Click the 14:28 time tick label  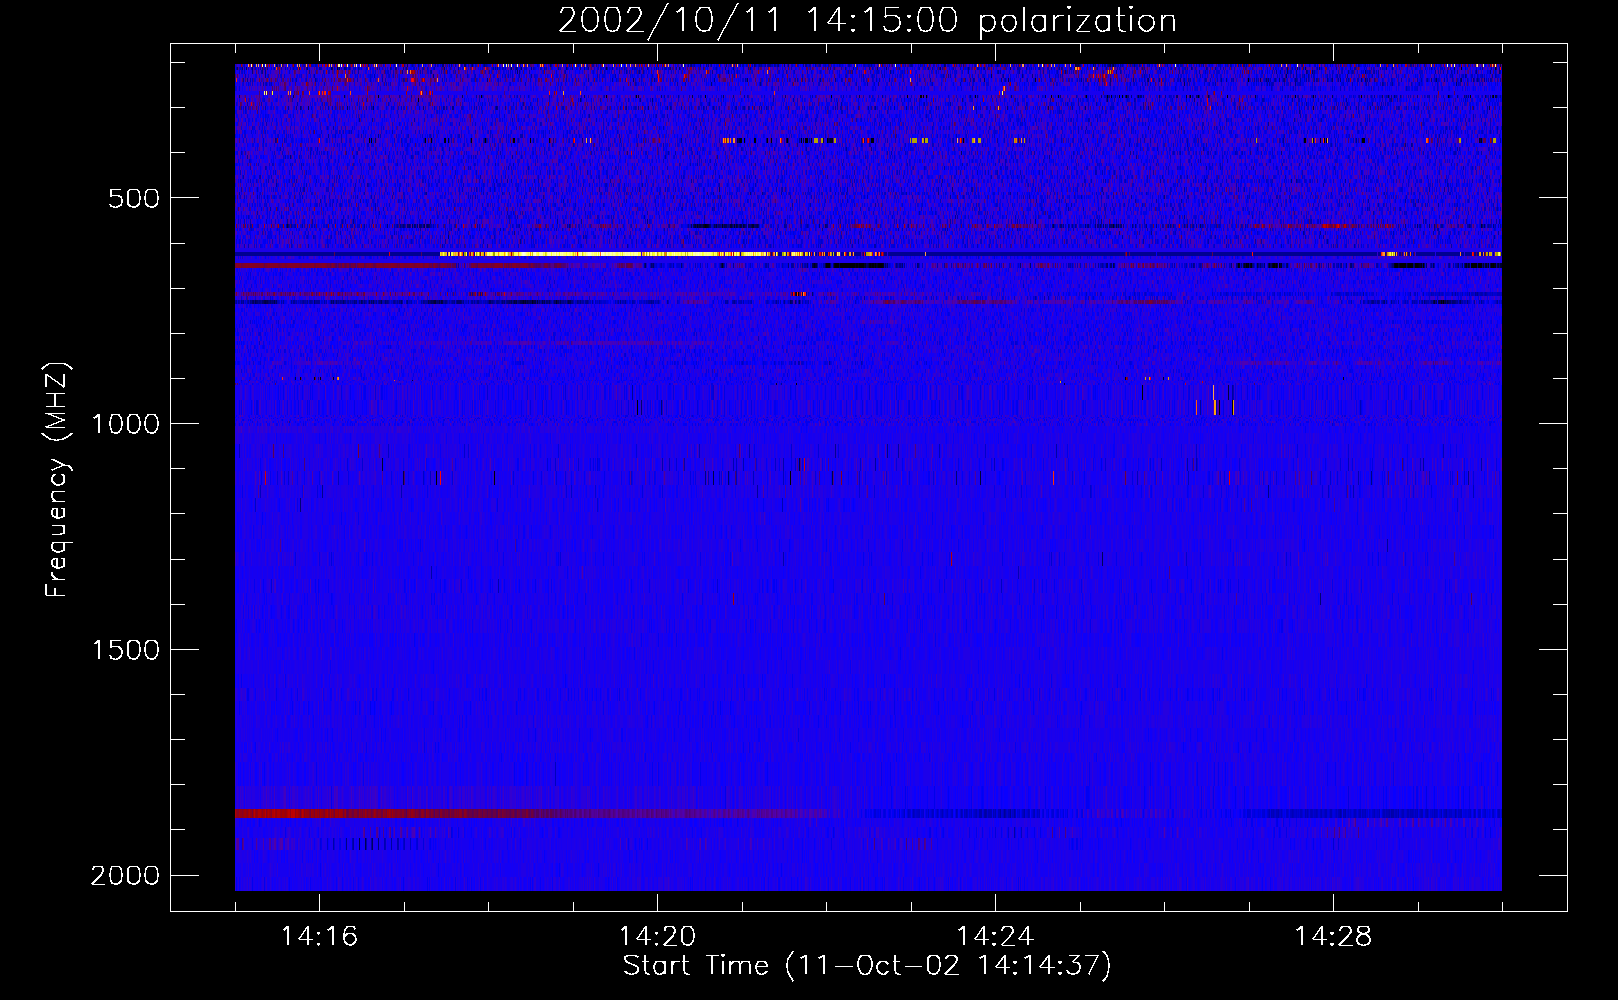click(1333, 937)
